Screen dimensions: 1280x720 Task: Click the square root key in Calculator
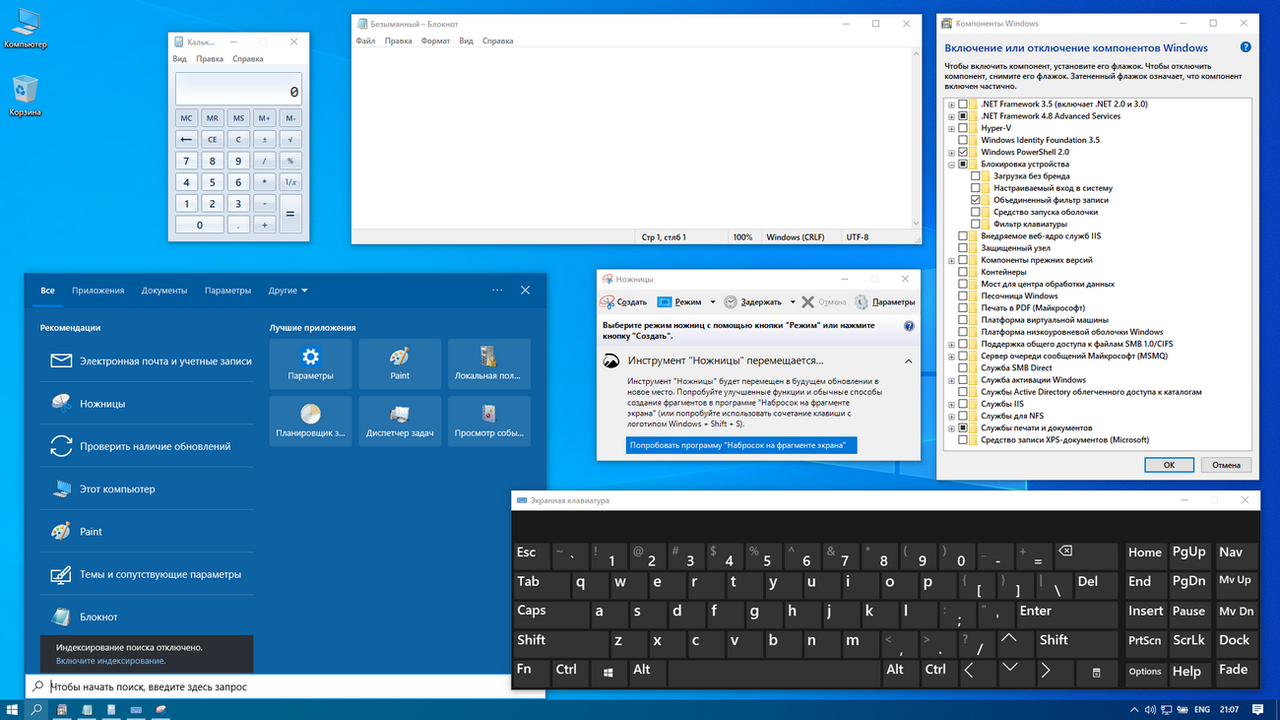tap(290, 139)
